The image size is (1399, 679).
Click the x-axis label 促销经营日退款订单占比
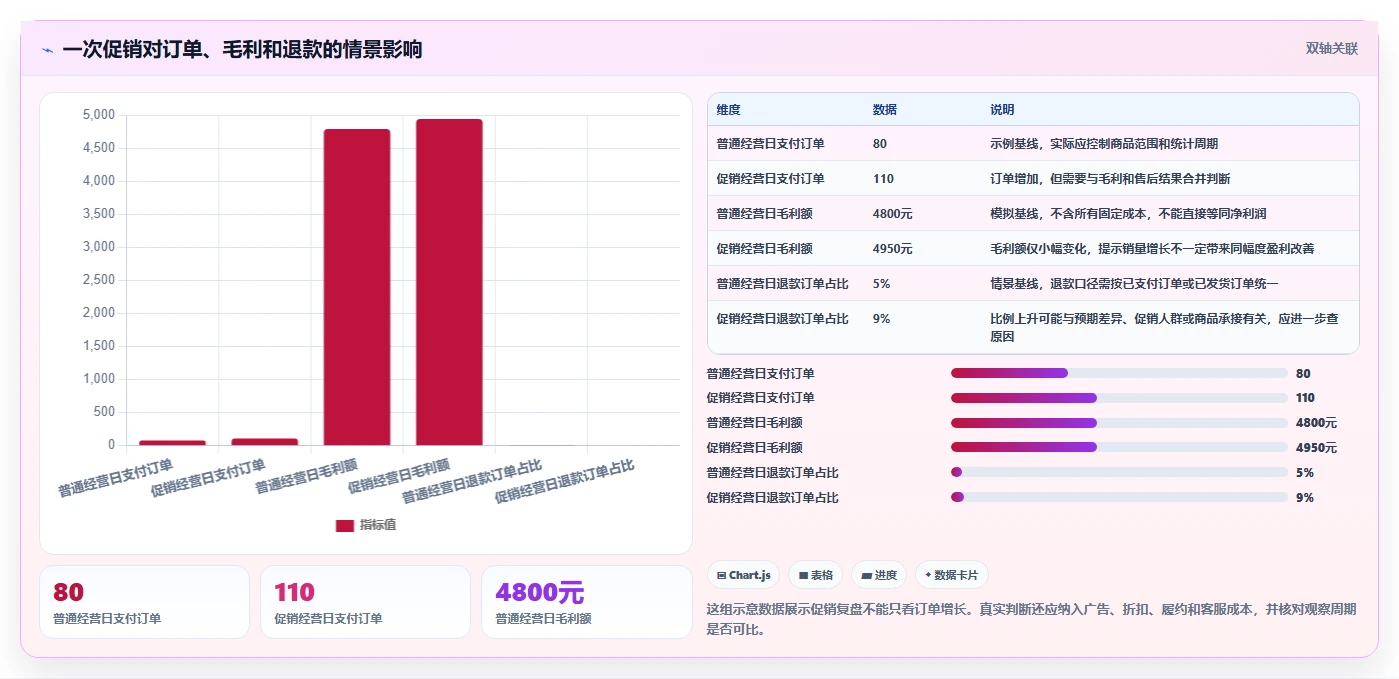[x=565, y=481]
